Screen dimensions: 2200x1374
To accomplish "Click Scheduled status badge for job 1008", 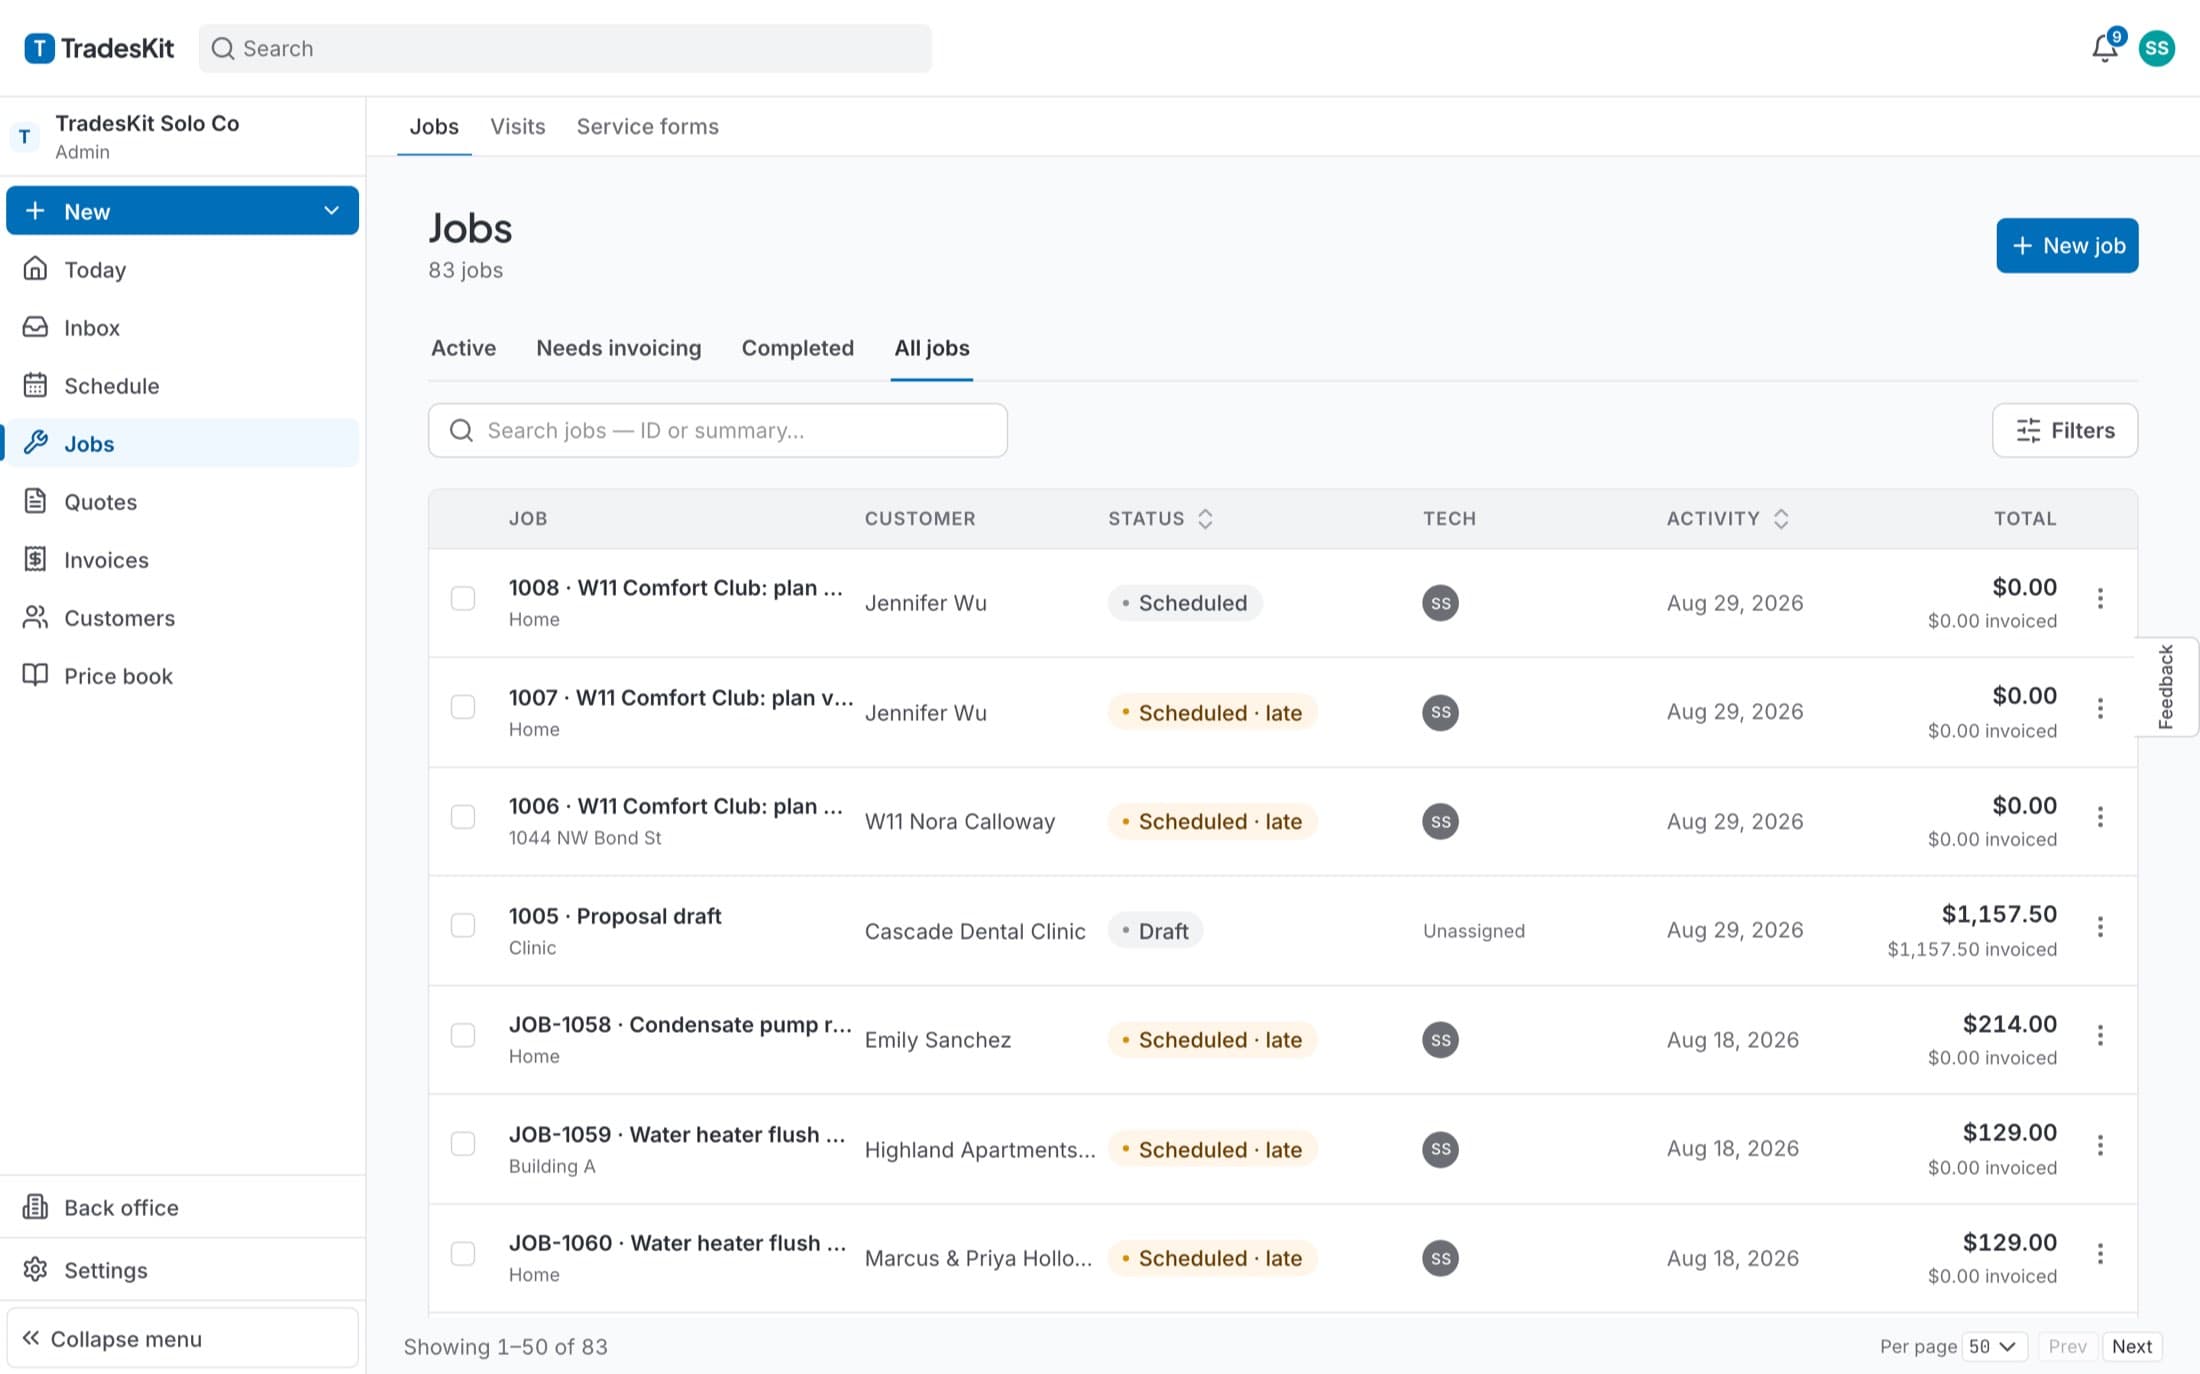I will pyautogui.click(x=1184, y=603).
